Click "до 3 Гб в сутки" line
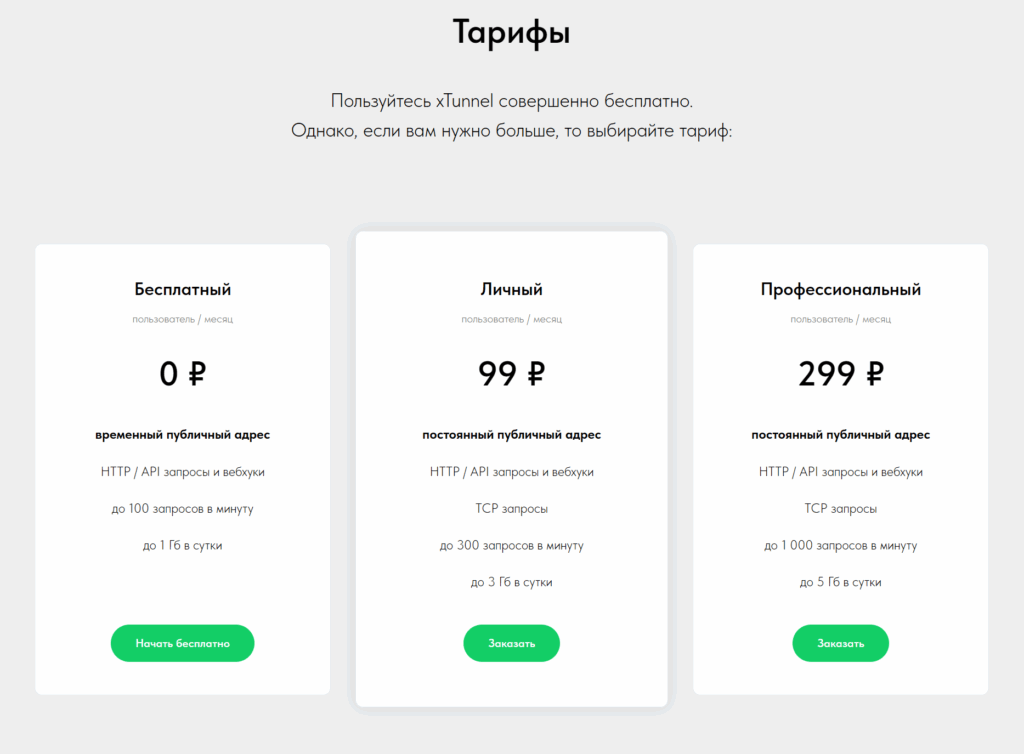 [x=511, y=582]
